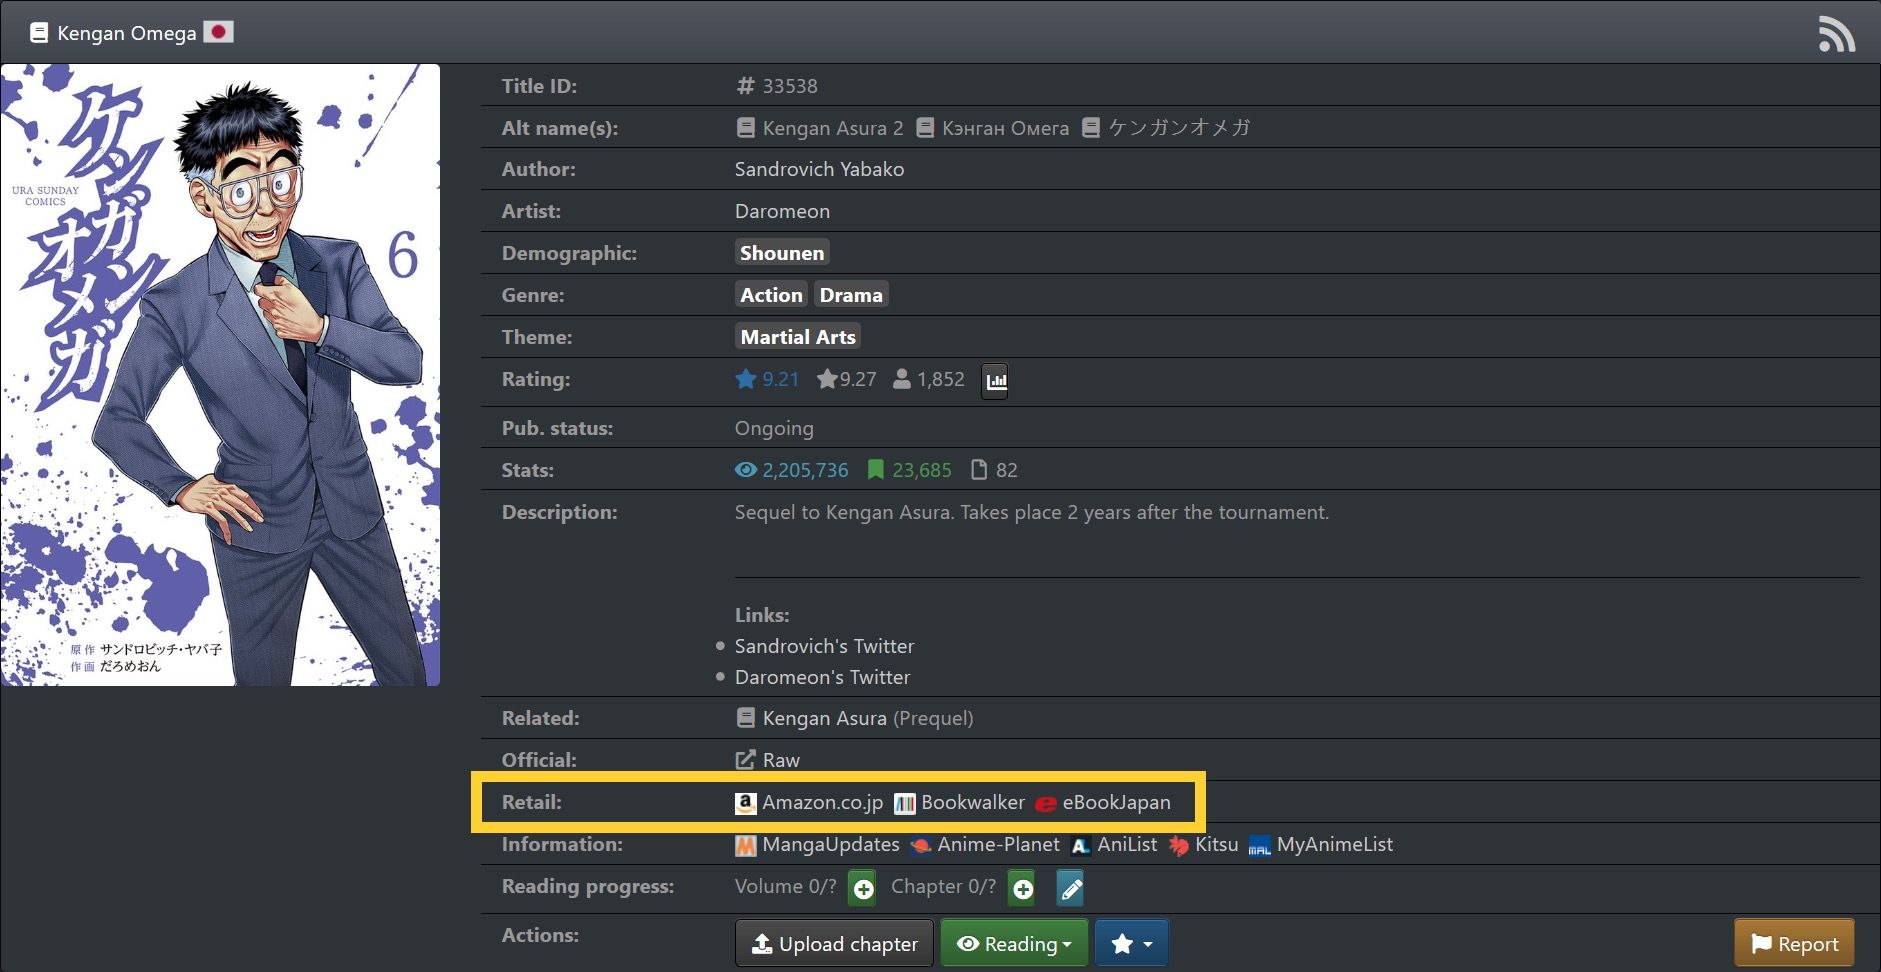This screenshot has width=1881, height=972.
Task: Open the Reading status dropdown
Action: (x=1014, y=944)
